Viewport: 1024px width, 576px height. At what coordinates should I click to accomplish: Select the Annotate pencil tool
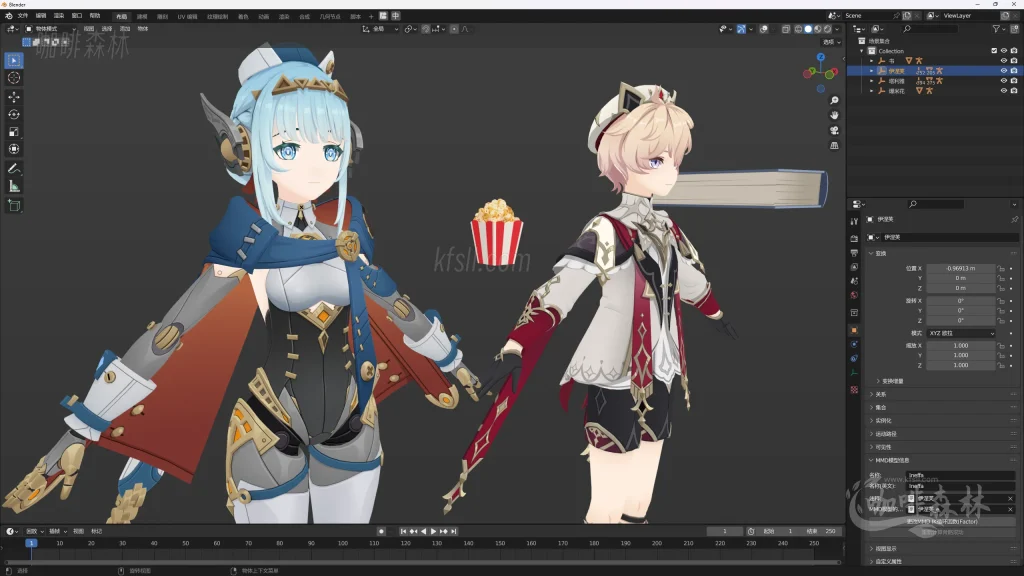(14, 168)
